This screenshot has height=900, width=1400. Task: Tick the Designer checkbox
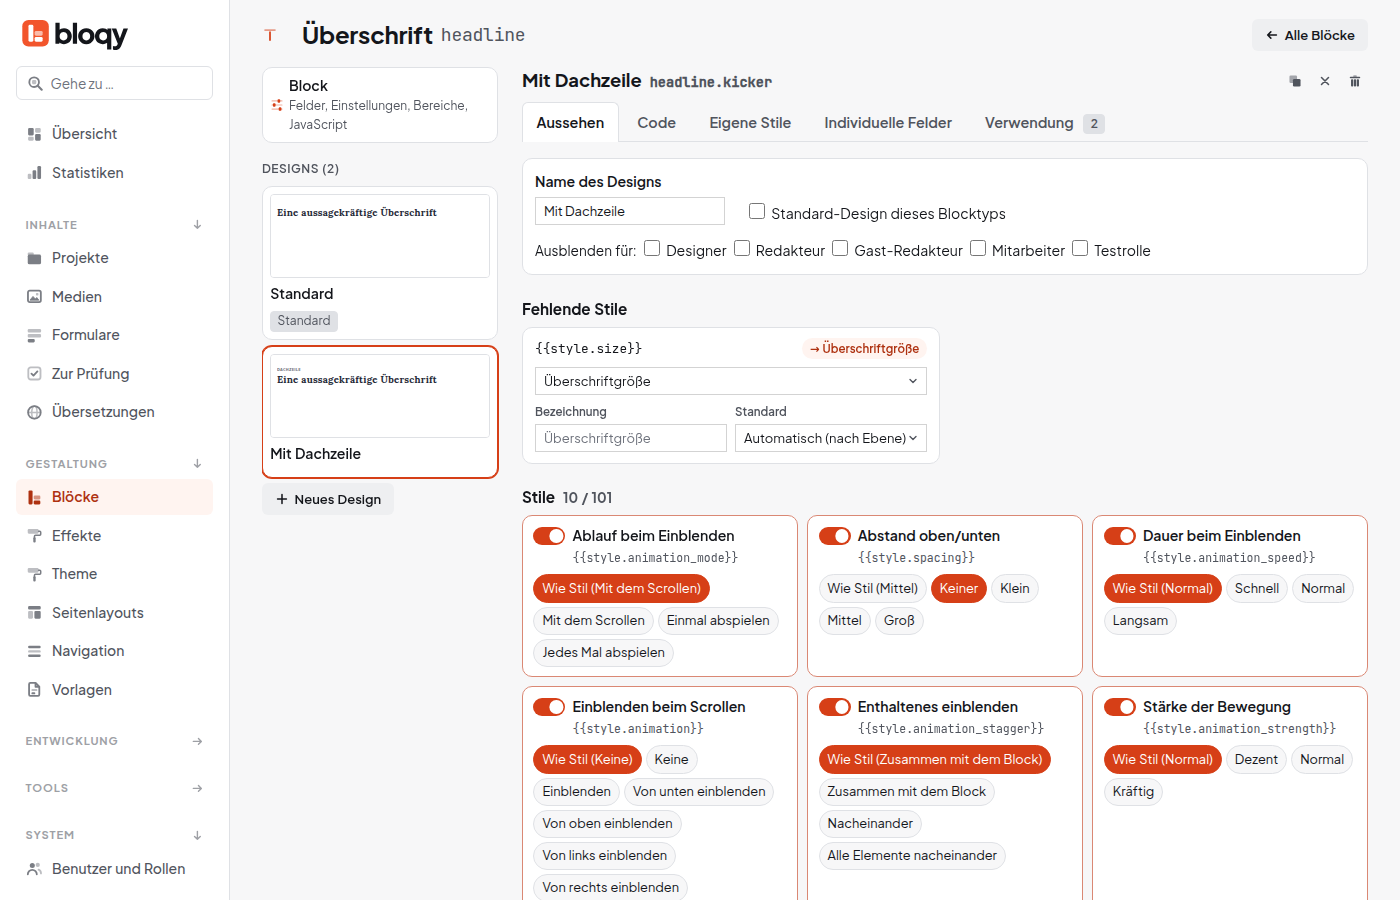pos(652,248)
